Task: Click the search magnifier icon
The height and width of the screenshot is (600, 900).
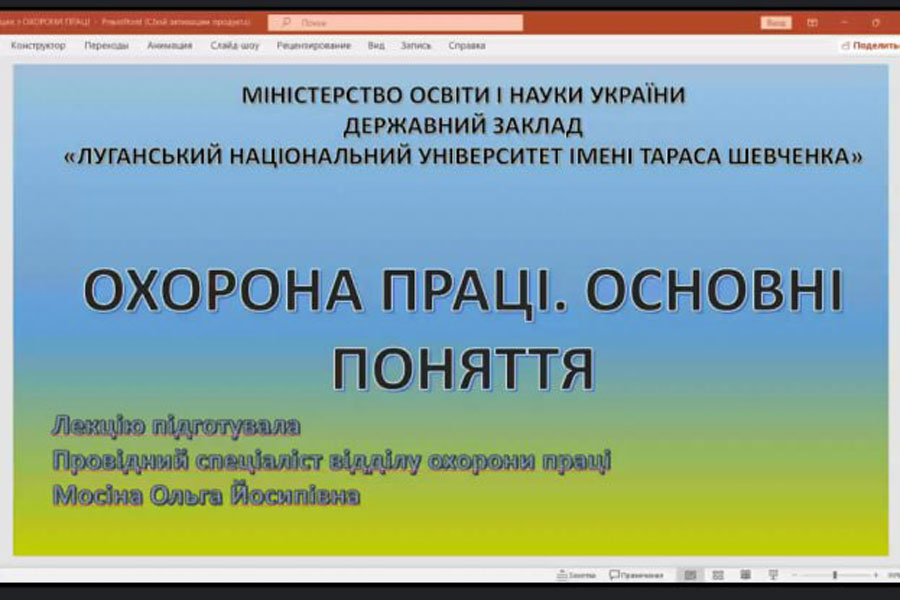Action: click(286, 22)
